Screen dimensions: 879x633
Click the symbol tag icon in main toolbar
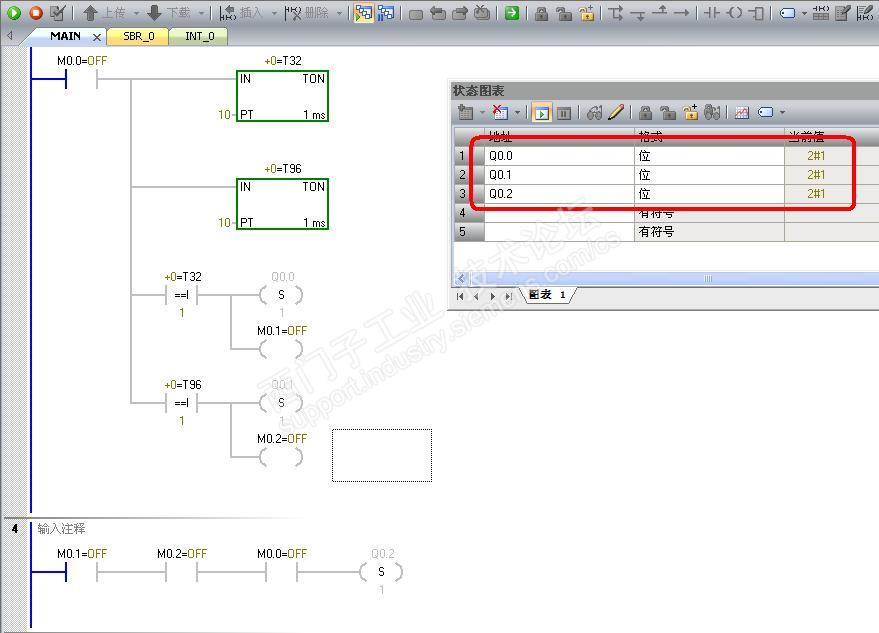pyautogui.click(x=787, y=12)
